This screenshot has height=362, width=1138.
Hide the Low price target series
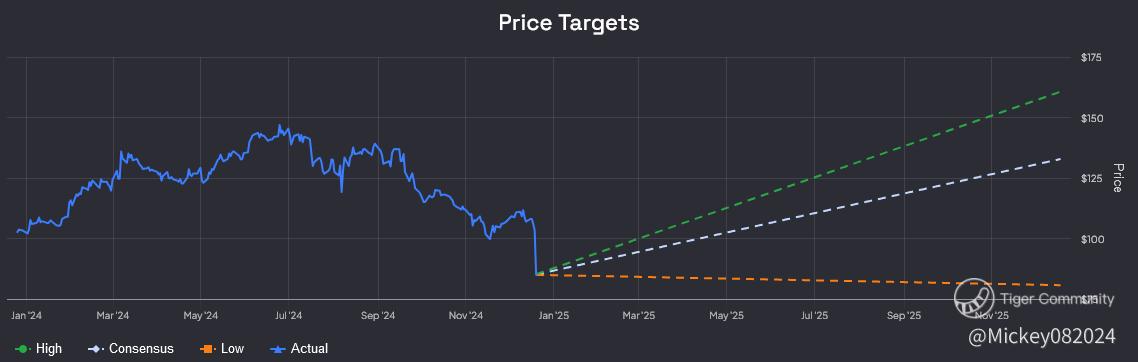pyautogui.click(x=232, y=349)
